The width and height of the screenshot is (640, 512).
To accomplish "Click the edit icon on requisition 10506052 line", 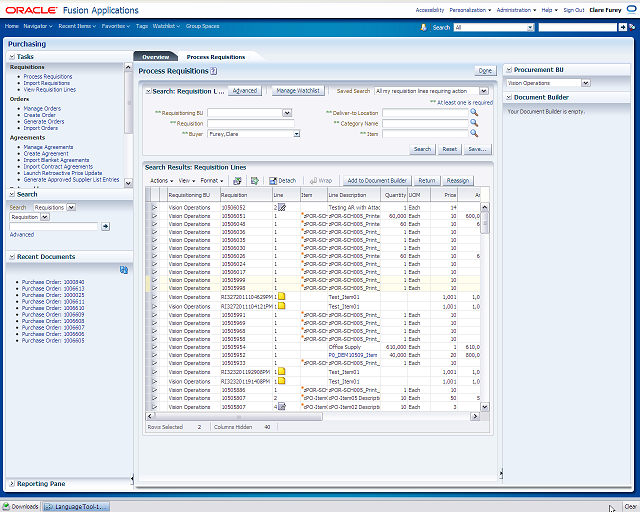I will click(x=282, y=207).
